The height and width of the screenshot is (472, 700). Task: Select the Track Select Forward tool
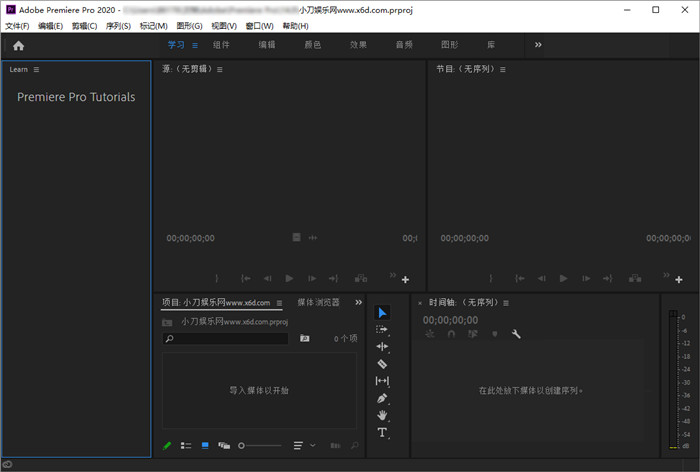coord(382,330)
